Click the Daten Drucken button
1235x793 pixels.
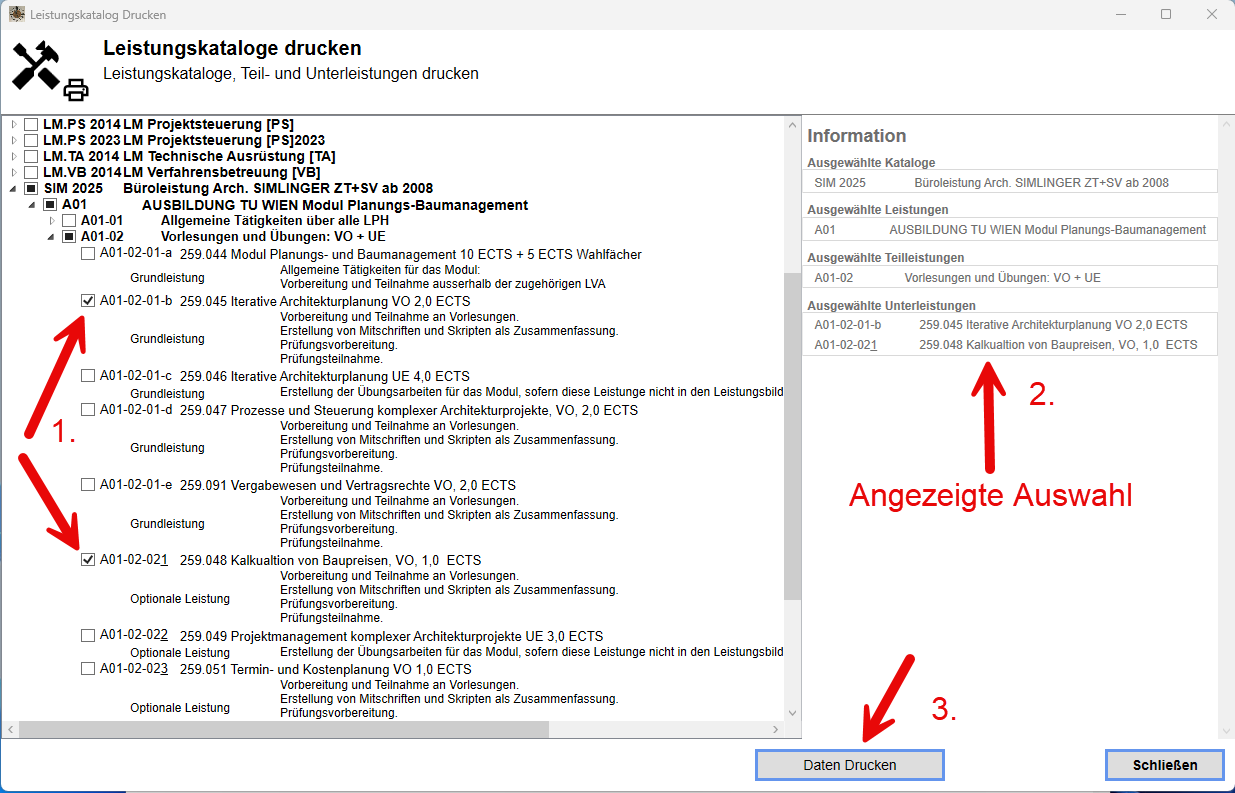(x=848, y=764)
